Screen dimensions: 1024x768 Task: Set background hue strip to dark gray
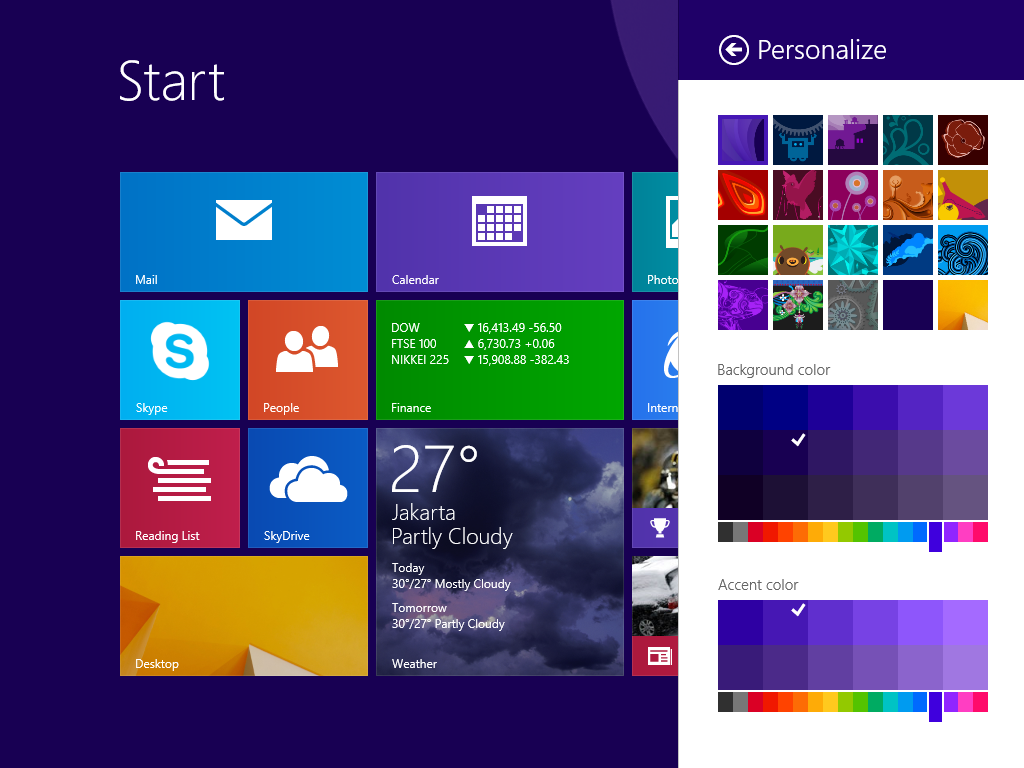click(x=725, y=532)
